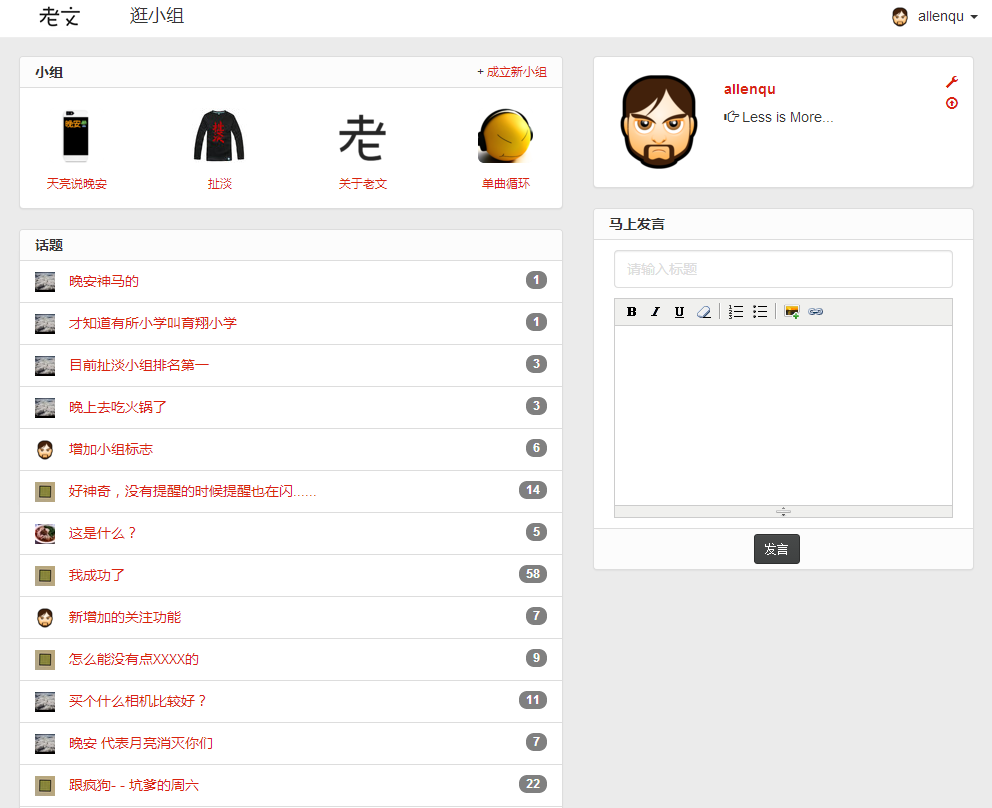Toggle bold formatting in editor

click(x=631, y=312)
